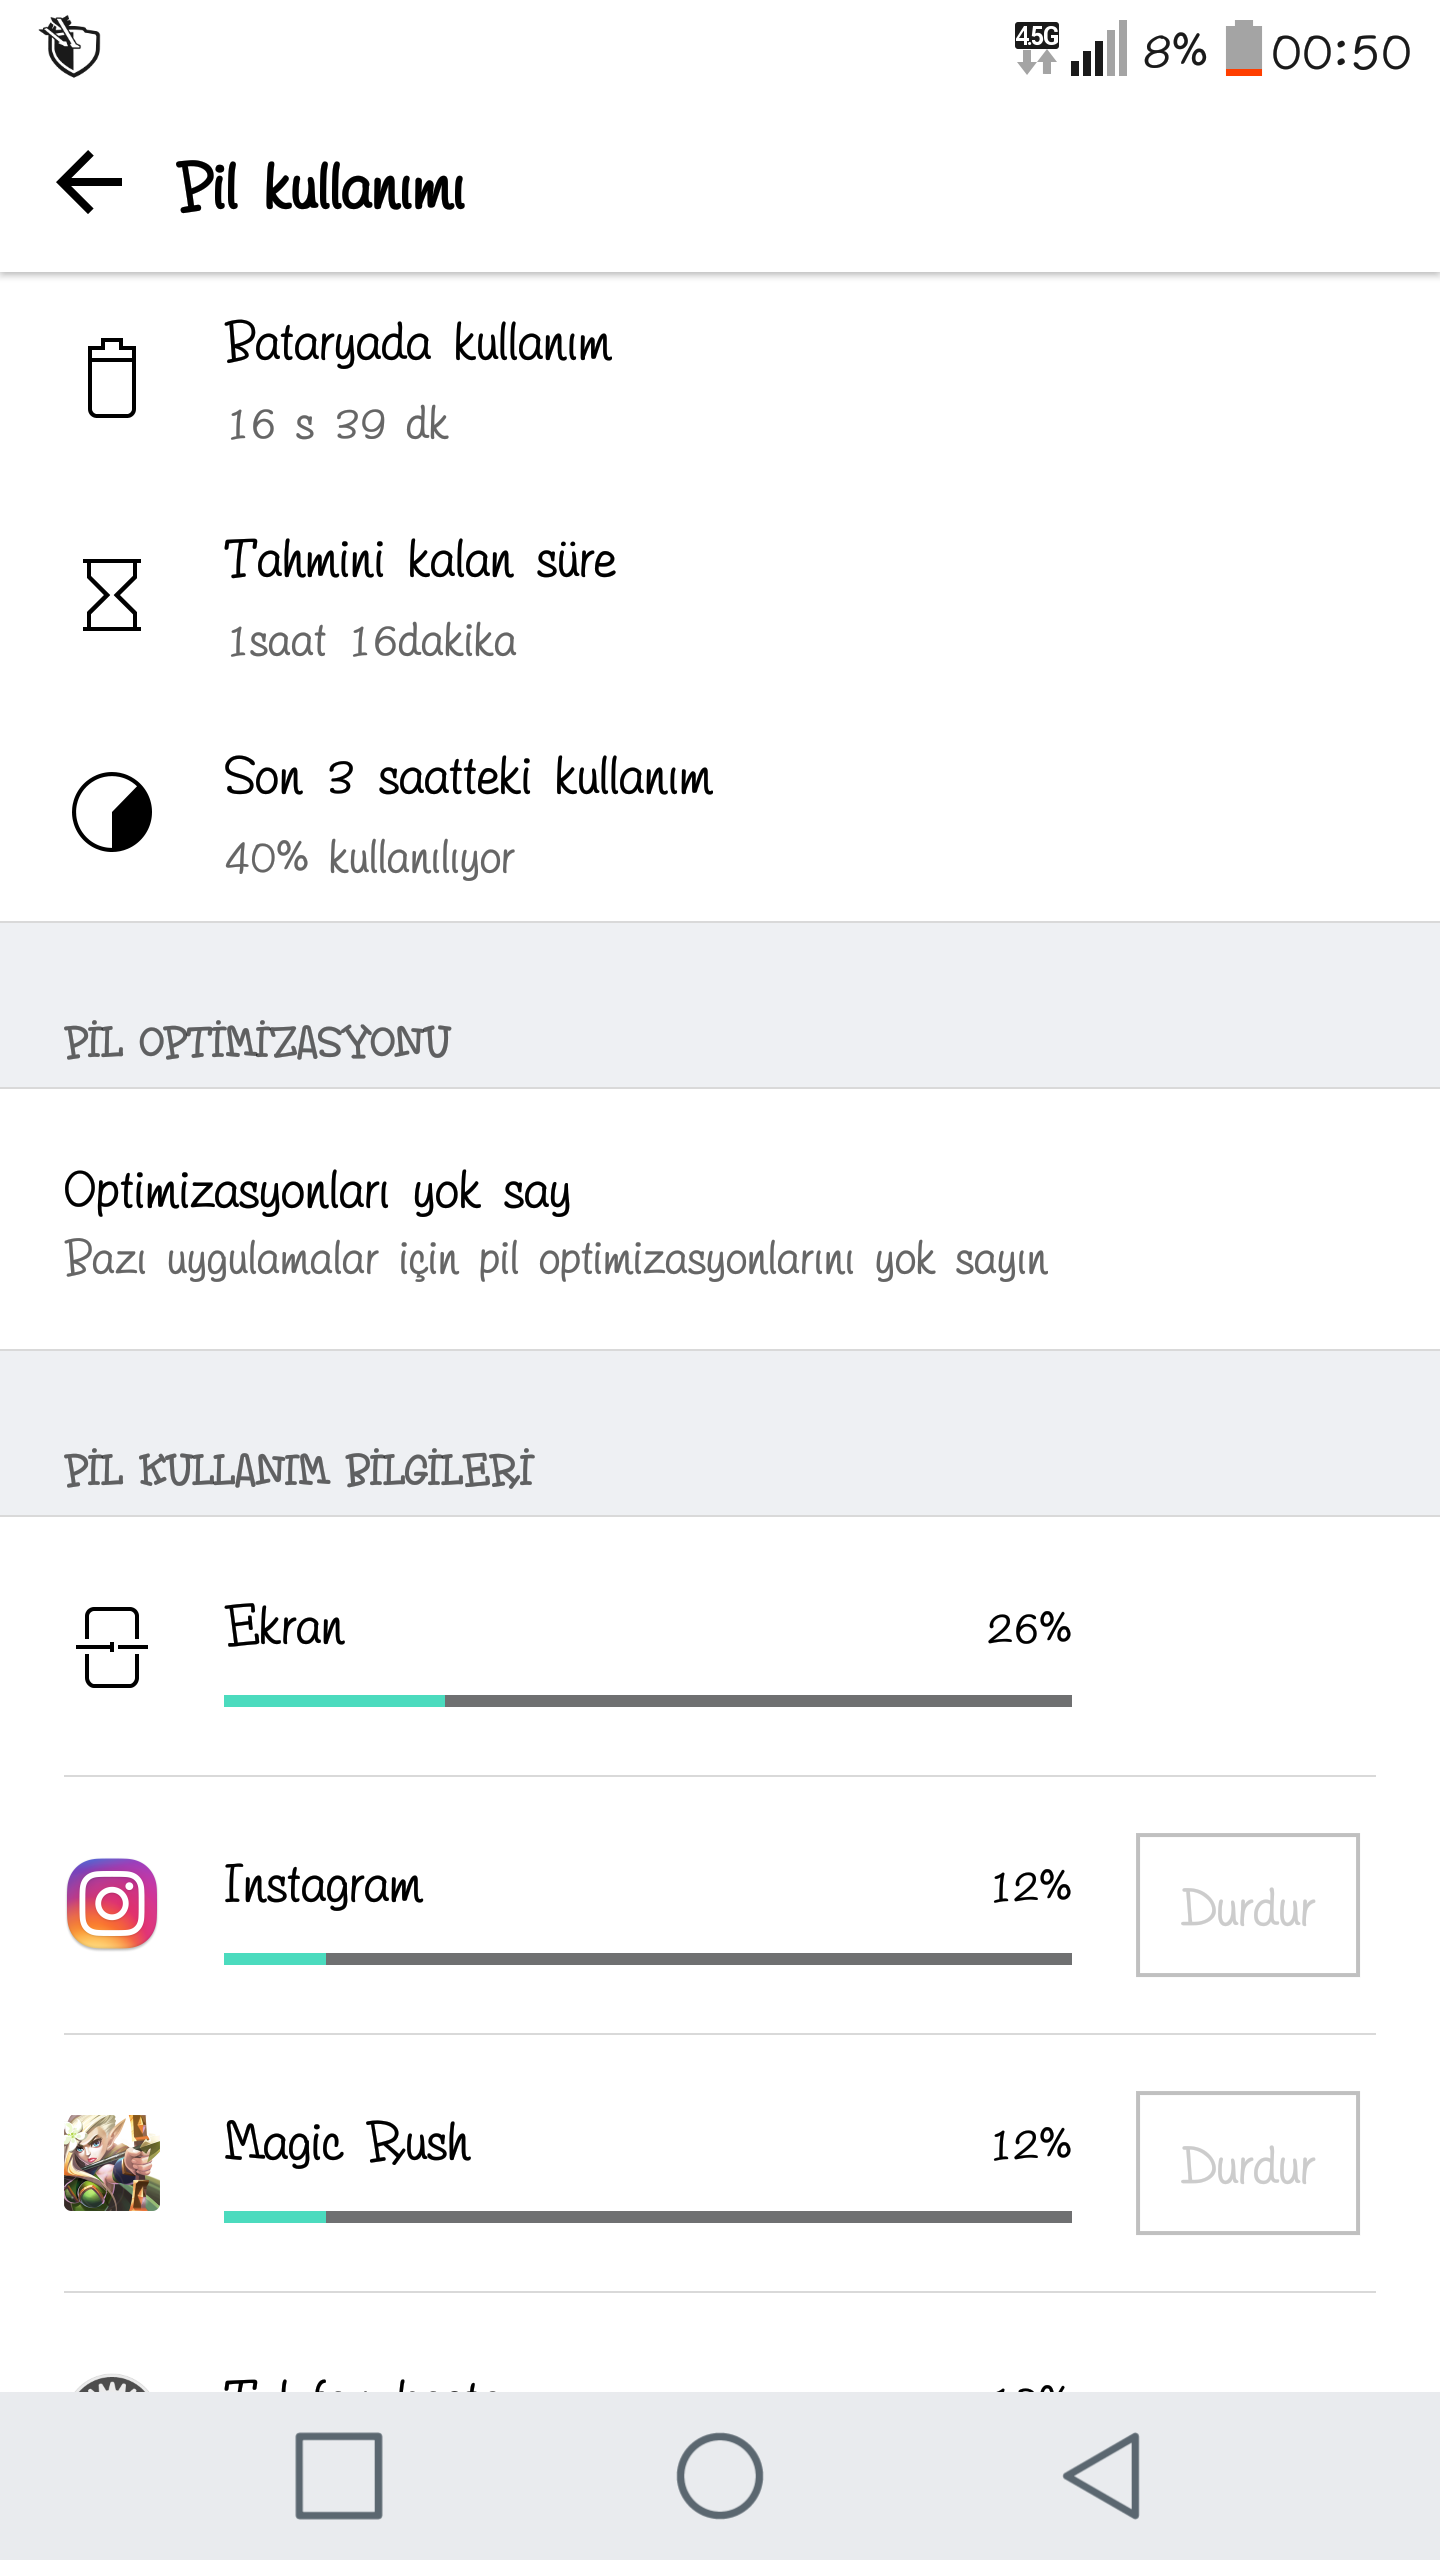Tap the Instagram usage progress bar
Screen dimensions: 1440x2560
click(x=647, y=1958)
